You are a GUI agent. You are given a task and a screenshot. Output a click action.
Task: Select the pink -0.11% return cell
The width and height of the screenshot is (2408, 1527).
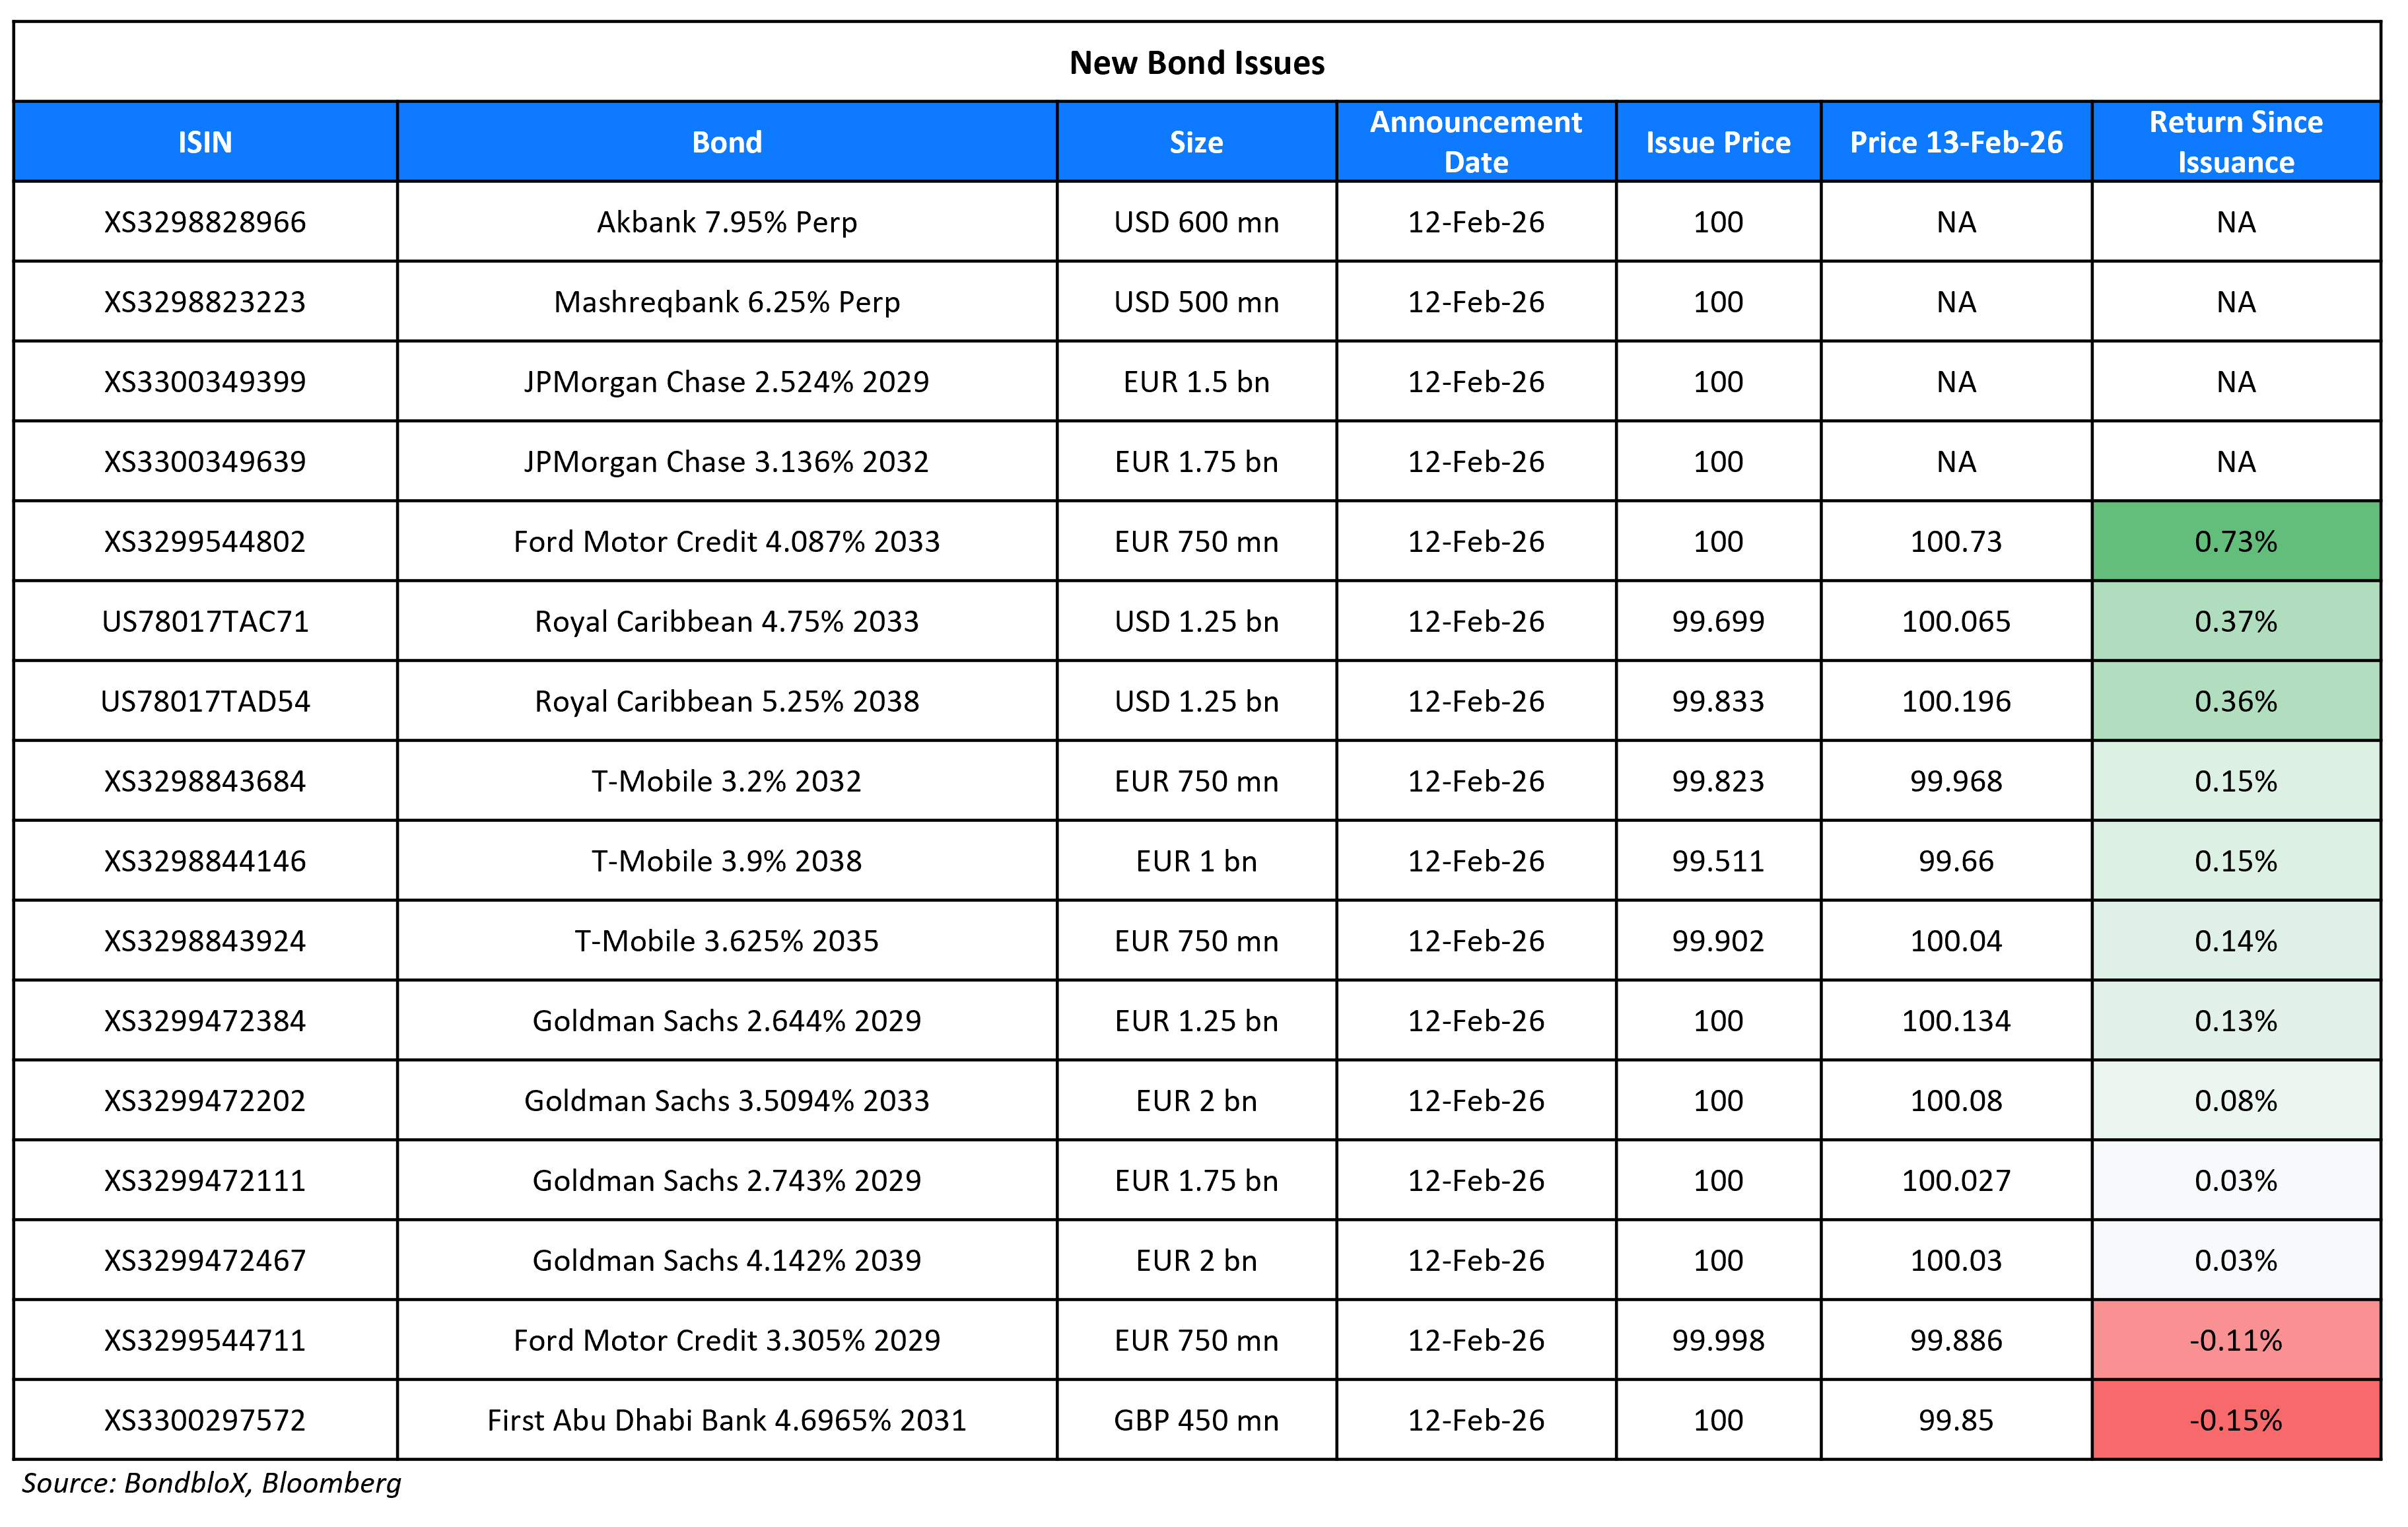click(x=2236, y=1340)
